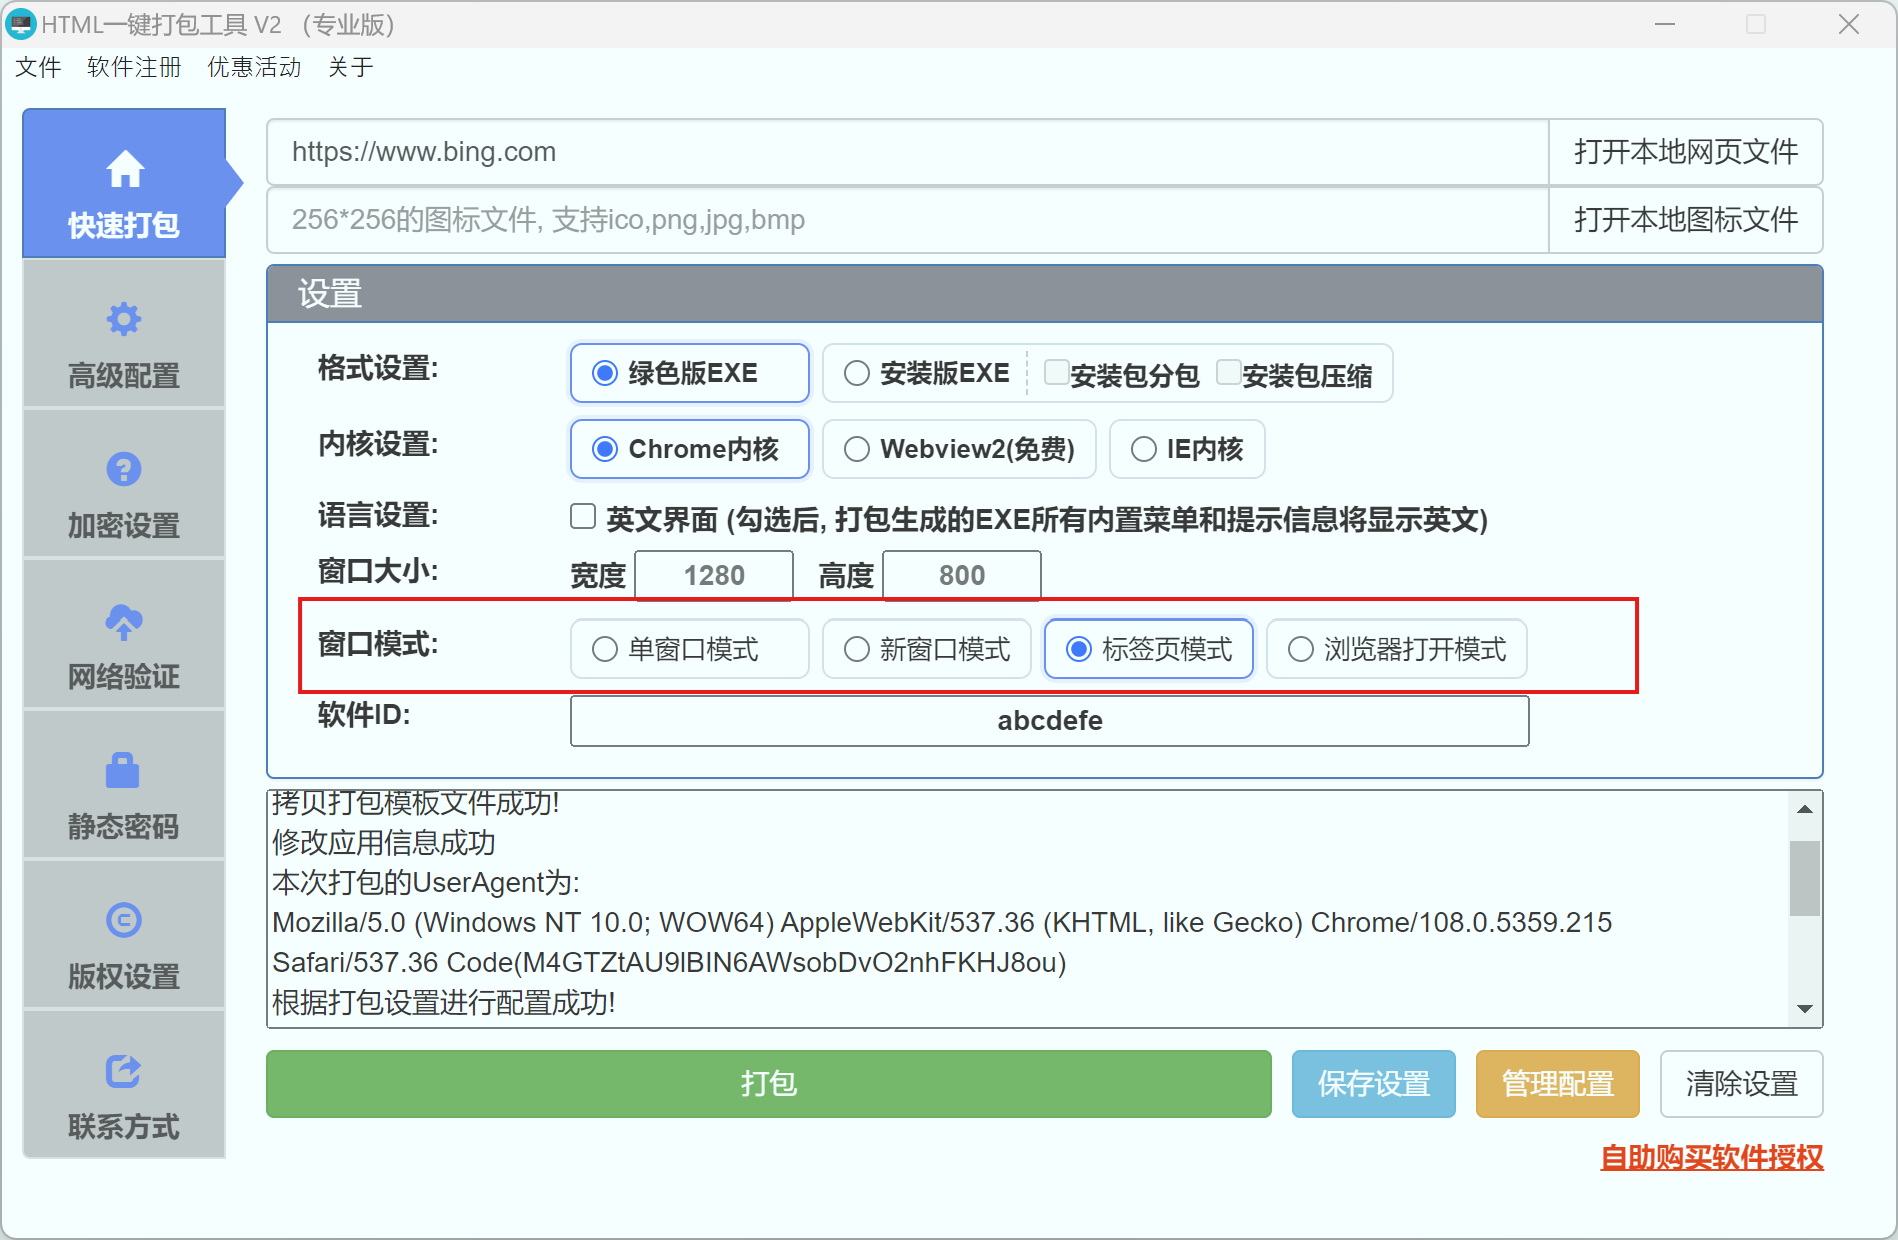Open the 软件注册 menu
The height and width of the screenshot is (1240, 1898).
tap(133, 67)
